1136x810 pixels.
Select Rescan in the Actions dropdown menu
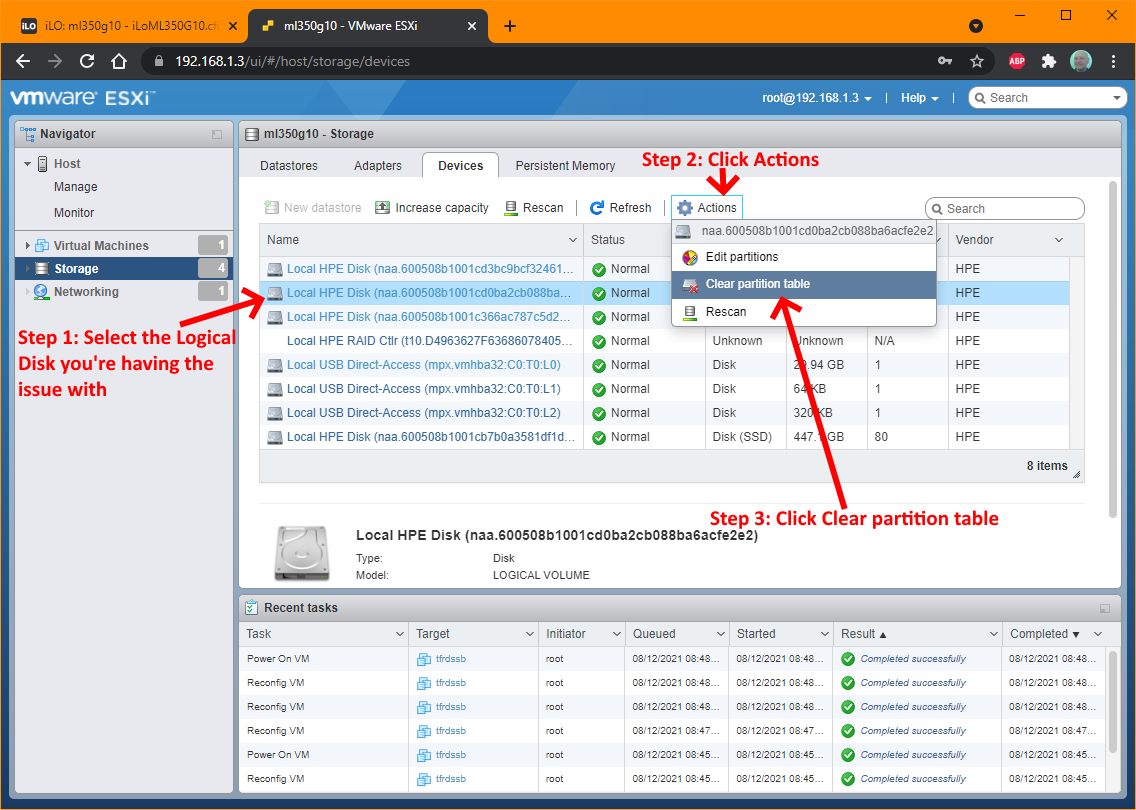pos(804,312)
